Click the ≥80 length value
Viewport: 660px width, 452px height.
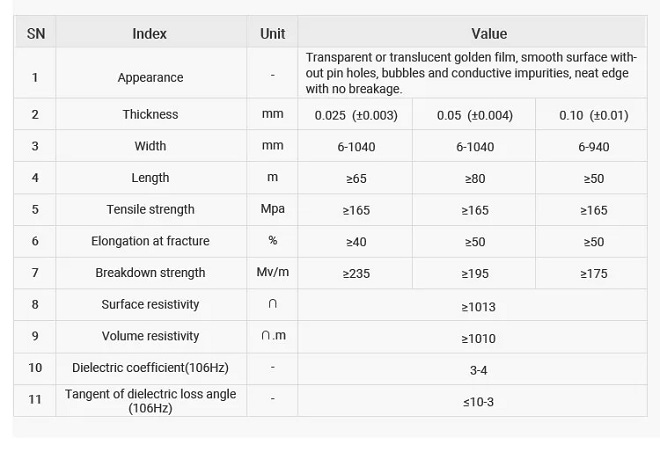(x=475, y=178)
